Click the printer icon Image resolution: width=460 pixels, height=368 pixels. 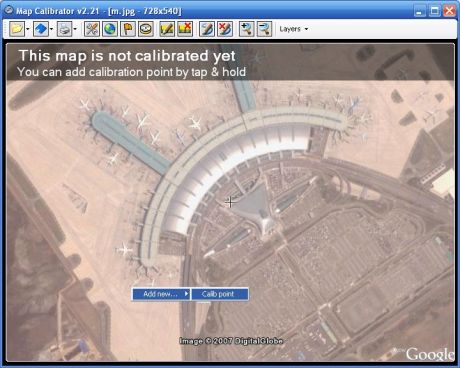point(64,29)
